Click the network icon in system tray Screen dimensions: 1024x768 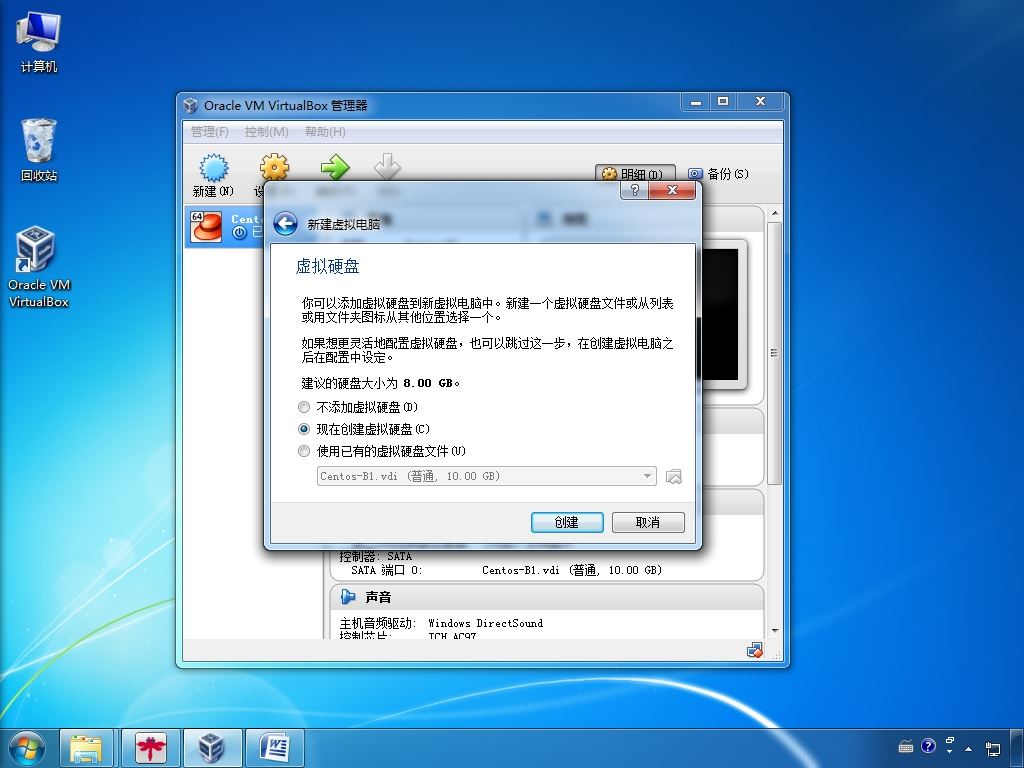click(x=993, y=748)
